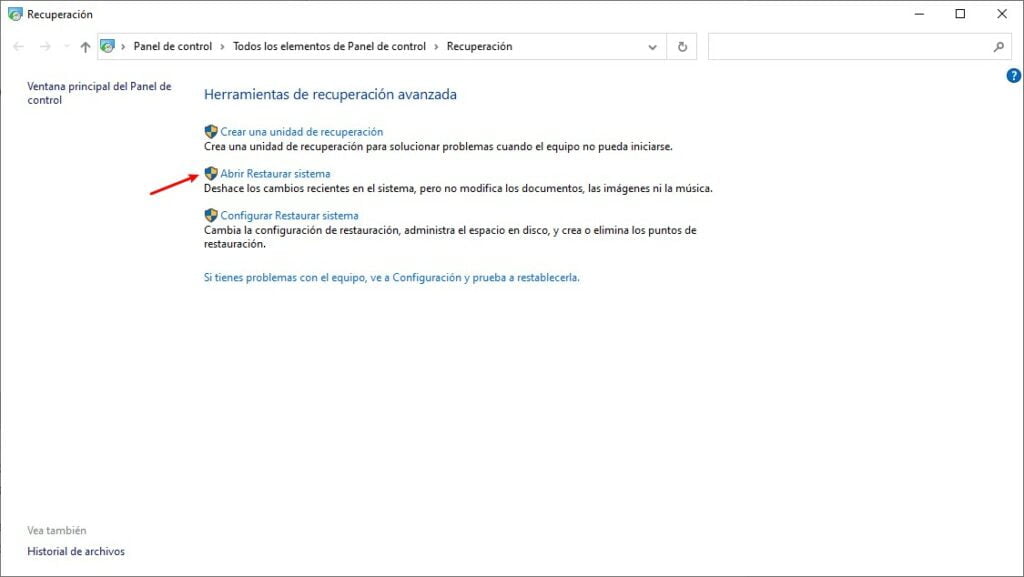Open Configurar Restaurar sistema link
The image size is (1024, 577).
click(x=289, y=215)
